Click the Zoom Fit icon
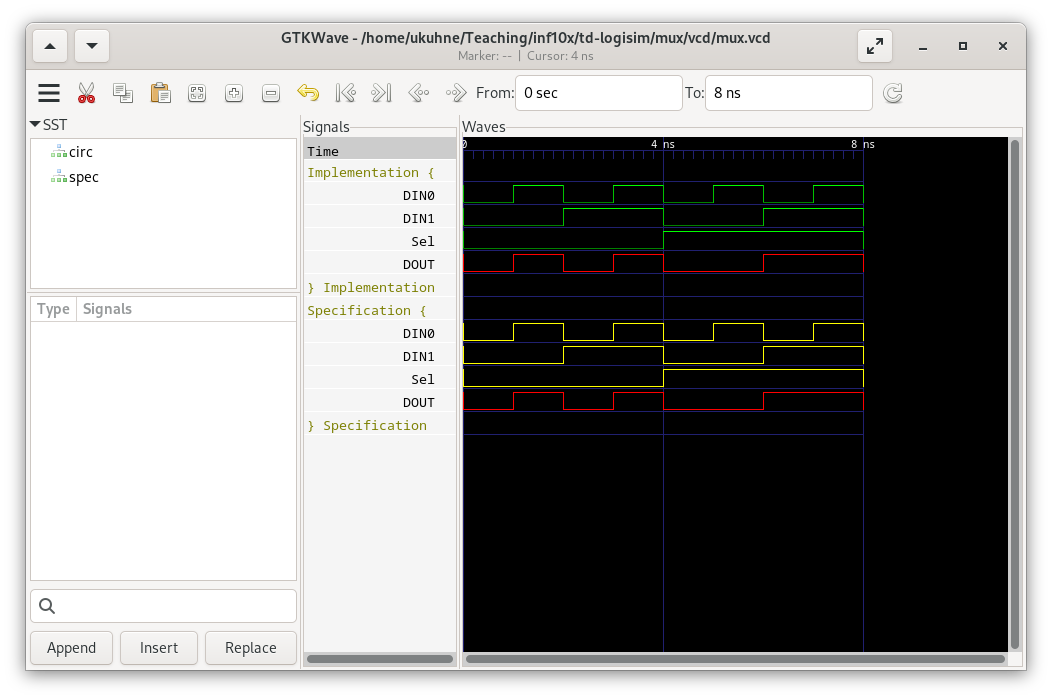This screenshot has height=699, width=1052. click(x=197, y=93)
